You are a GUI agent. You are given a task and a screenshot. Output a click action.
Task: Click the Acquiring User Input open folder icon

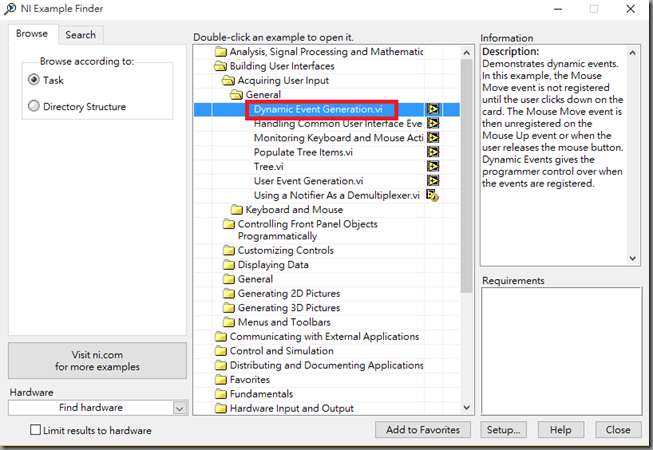click(228, 80)
